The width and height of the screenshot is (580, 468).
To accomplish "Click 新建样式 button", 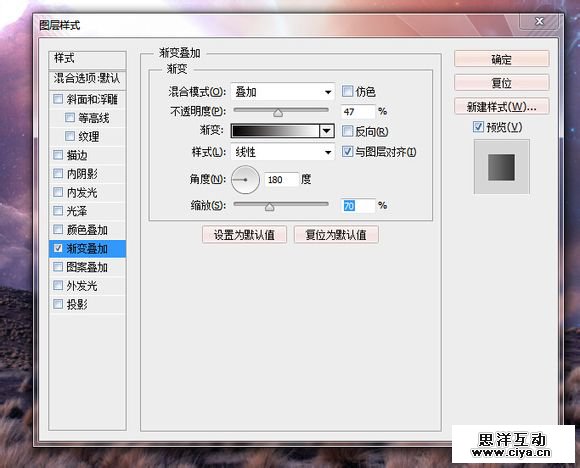I will [x=502, y=107].
